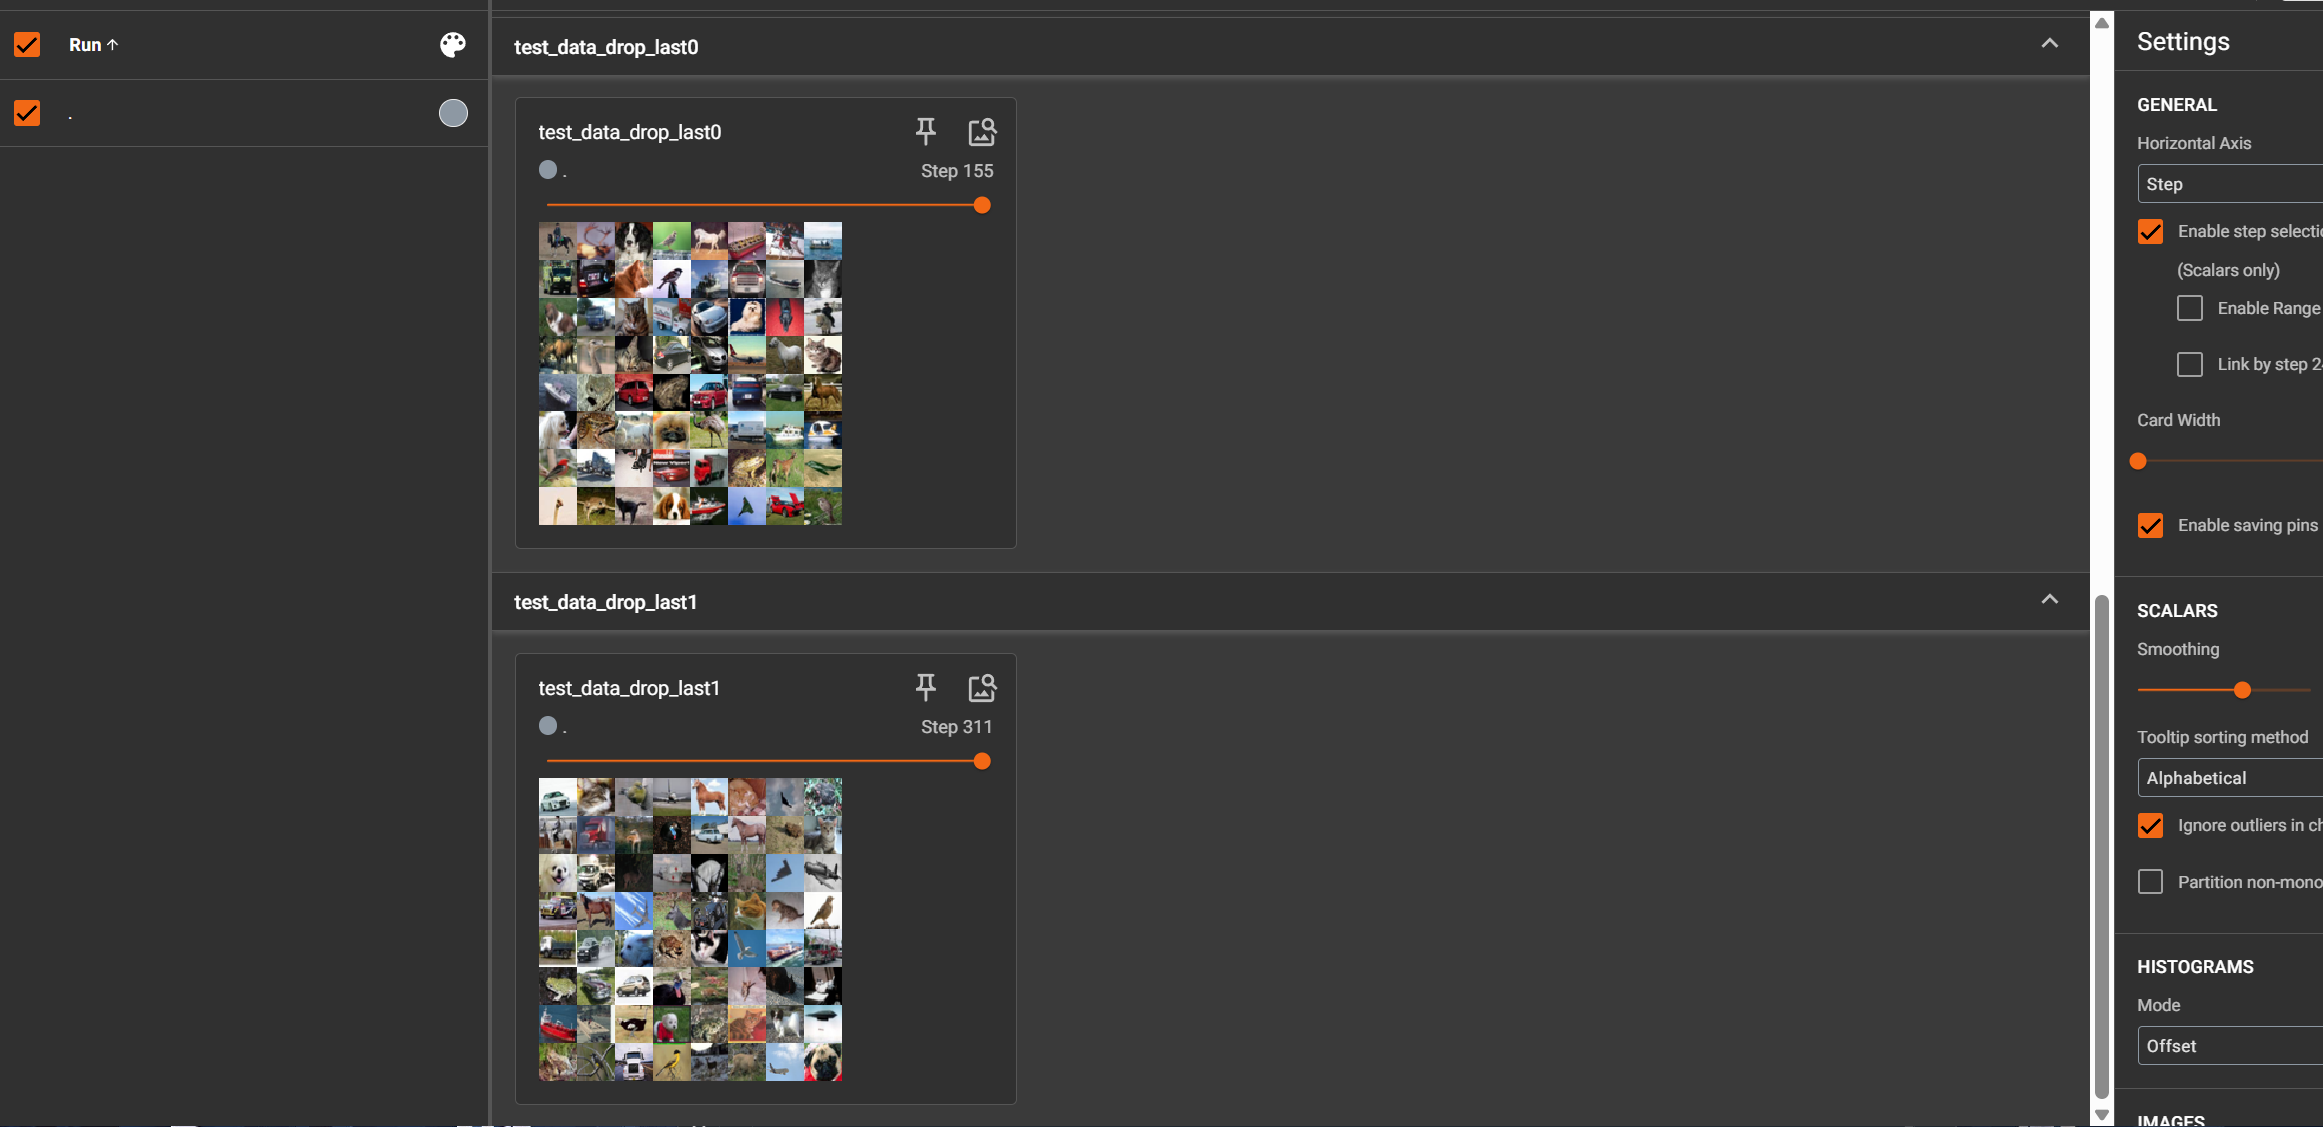Click the step slider handle at Step 311
Viewport: 2323px width, 1127px height.
click(982, 761)
